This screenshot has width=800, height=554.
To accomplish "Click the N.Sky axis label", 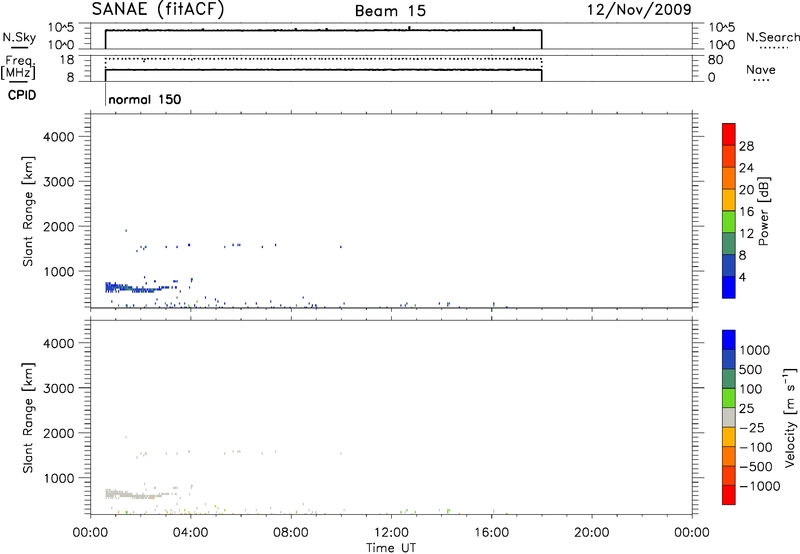I will (19, 37).
